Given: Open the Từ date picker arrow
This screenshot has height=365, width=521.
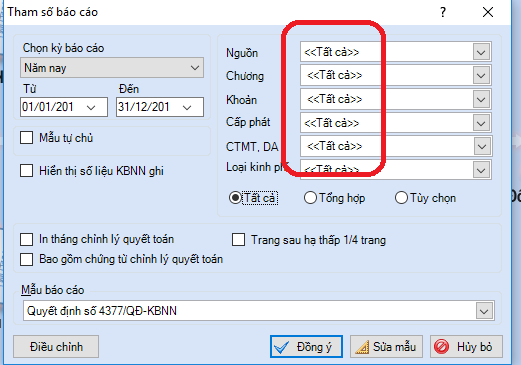Looking at the screenshot, I should coord(91,107).
